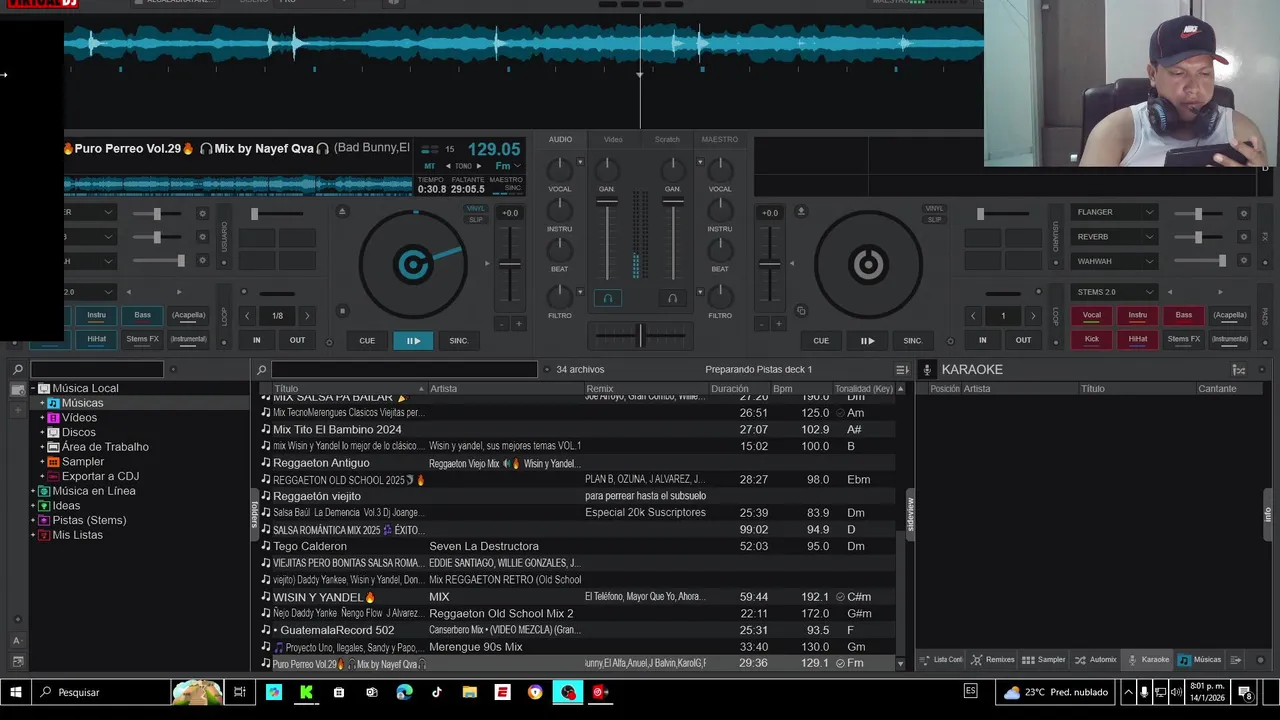
Task: Expand the Música Local tree node
Action: coord(33,388)
